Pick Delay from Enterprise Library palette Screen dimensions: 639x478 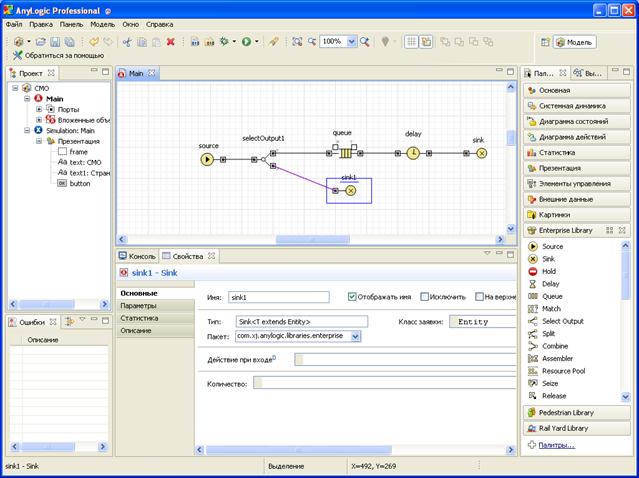point(544,284)
